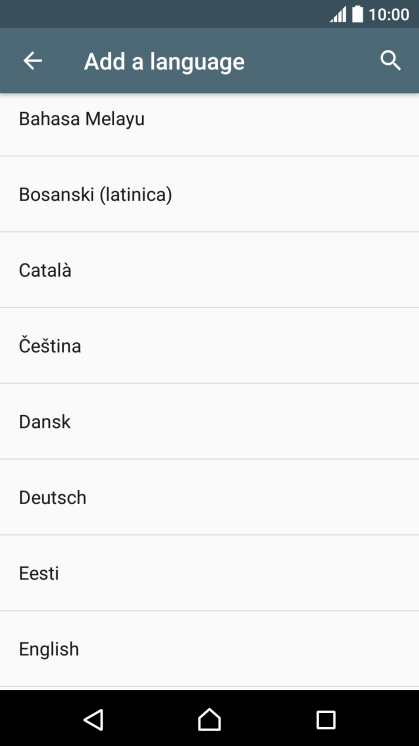Choose English from the list

209,648
